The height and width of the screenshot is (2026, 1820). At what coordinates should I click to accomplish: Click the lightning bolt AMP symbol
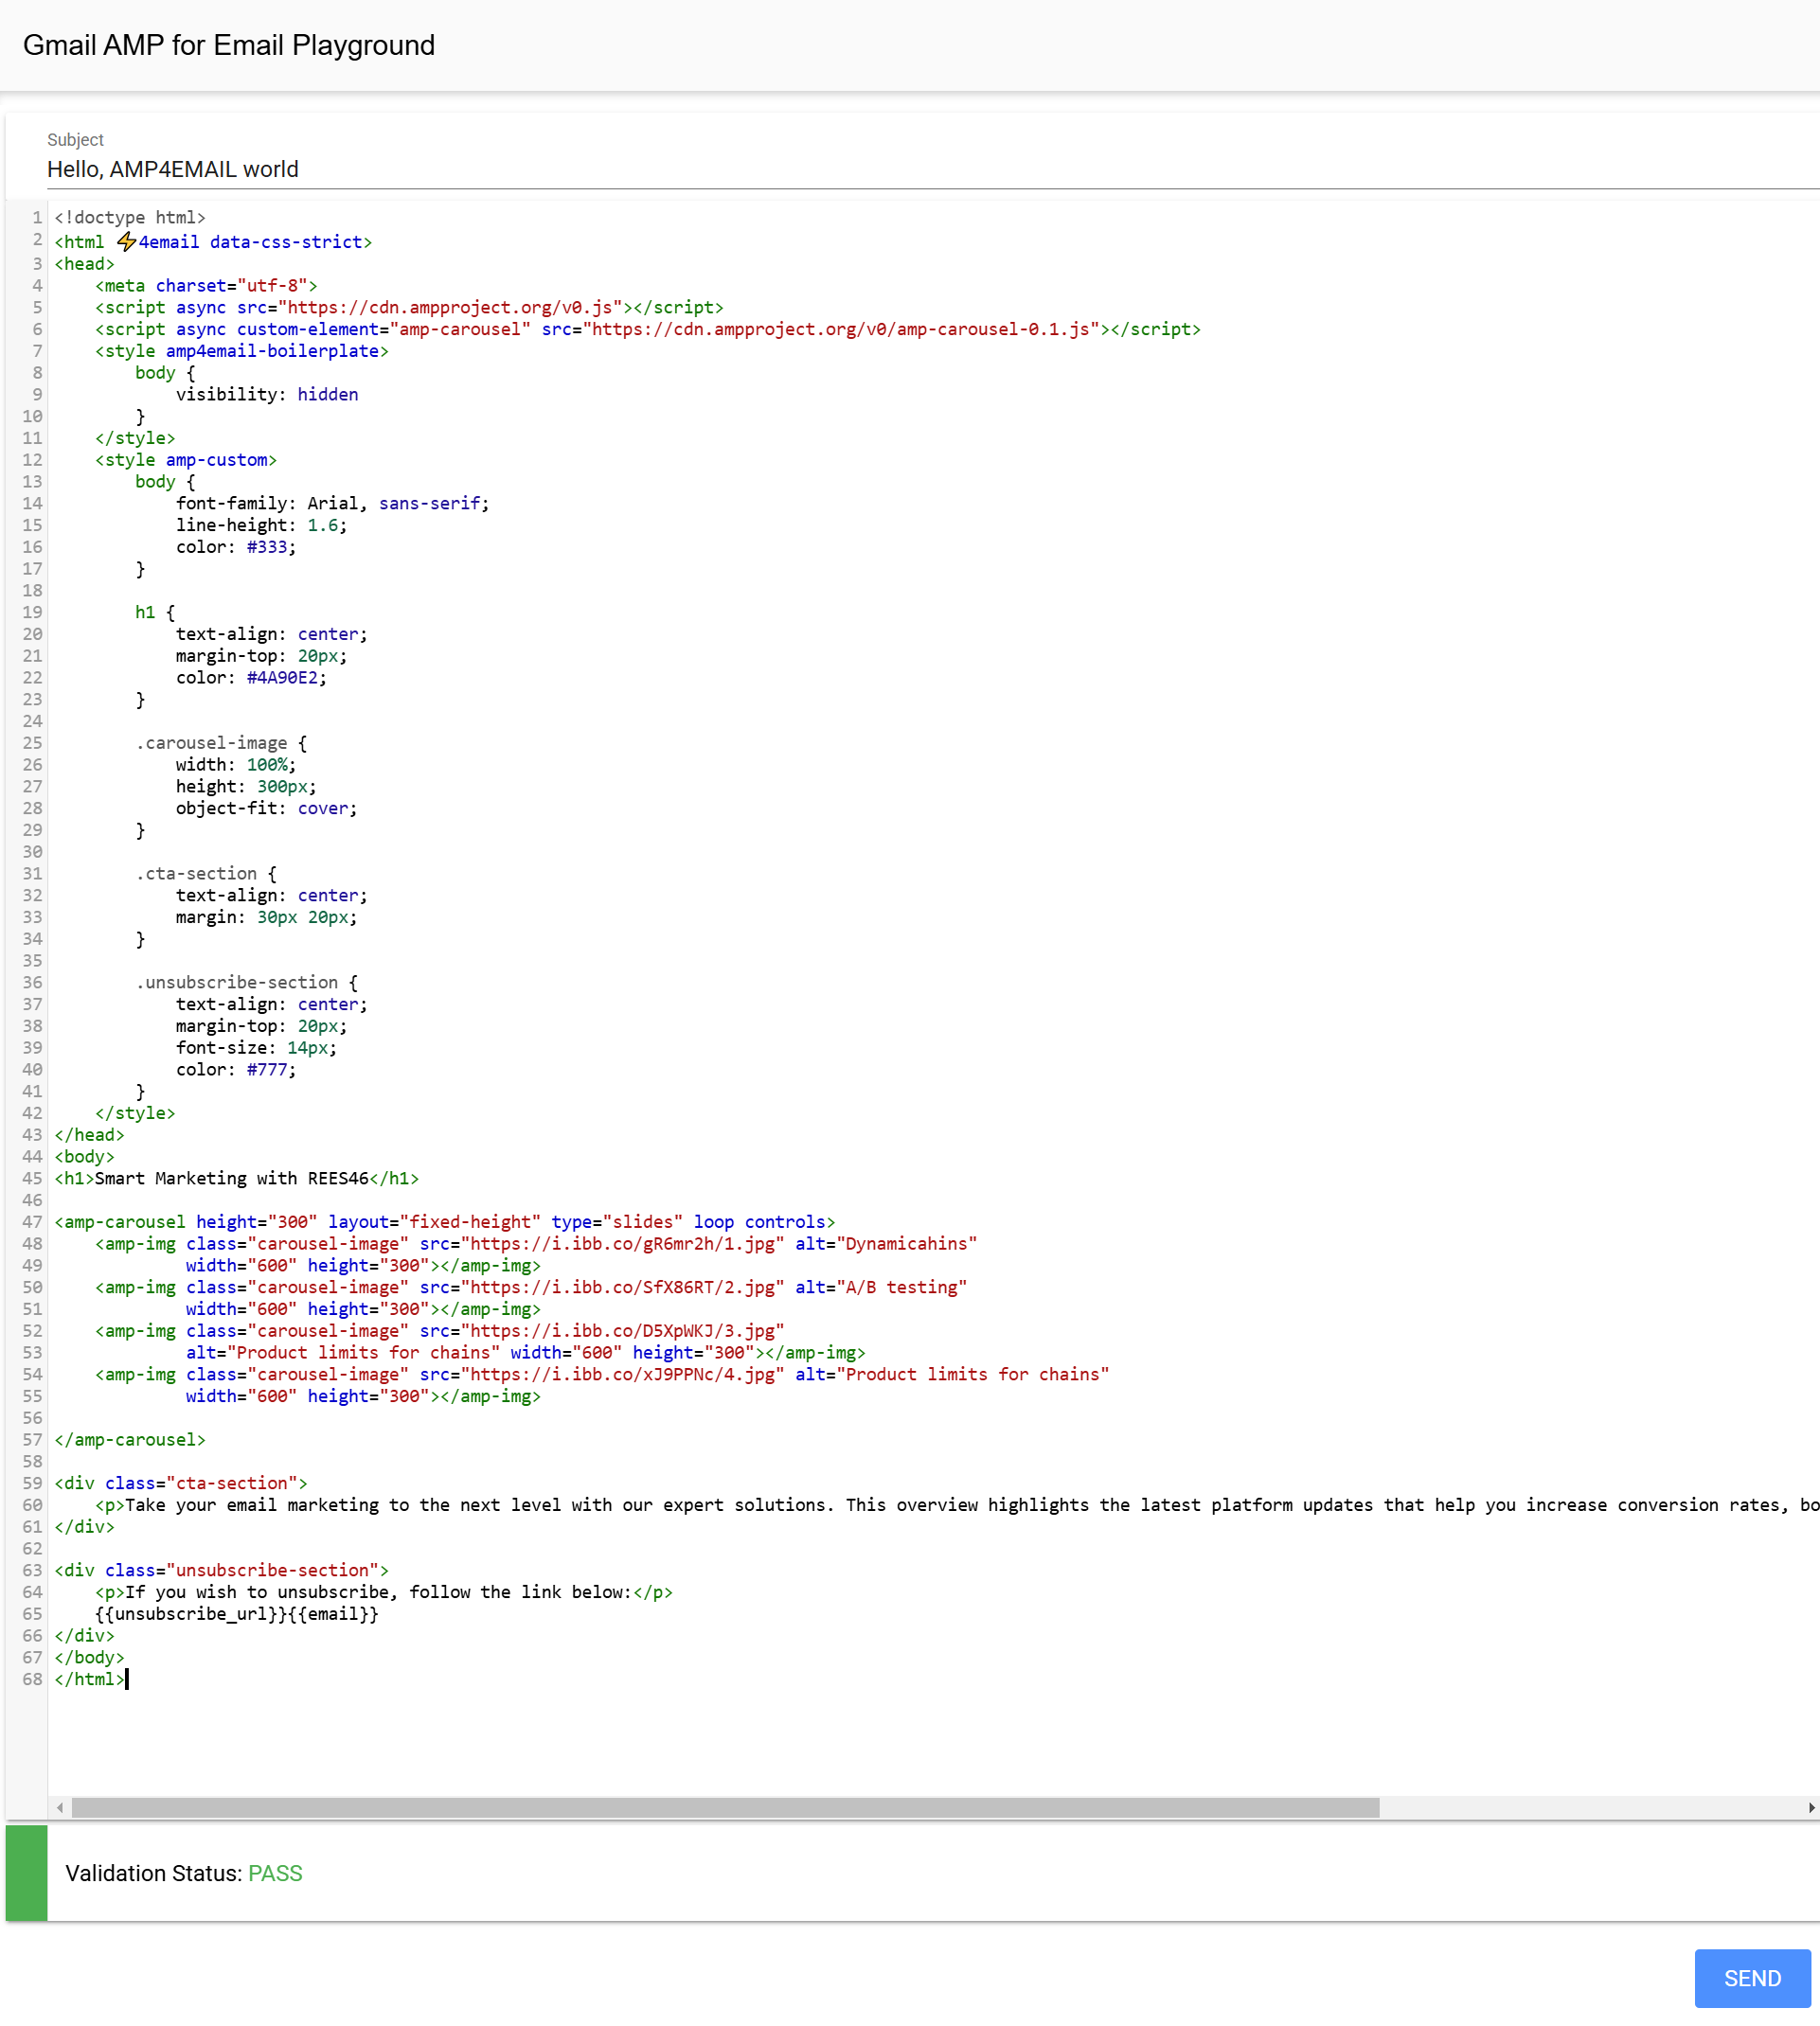pos(126,242)
